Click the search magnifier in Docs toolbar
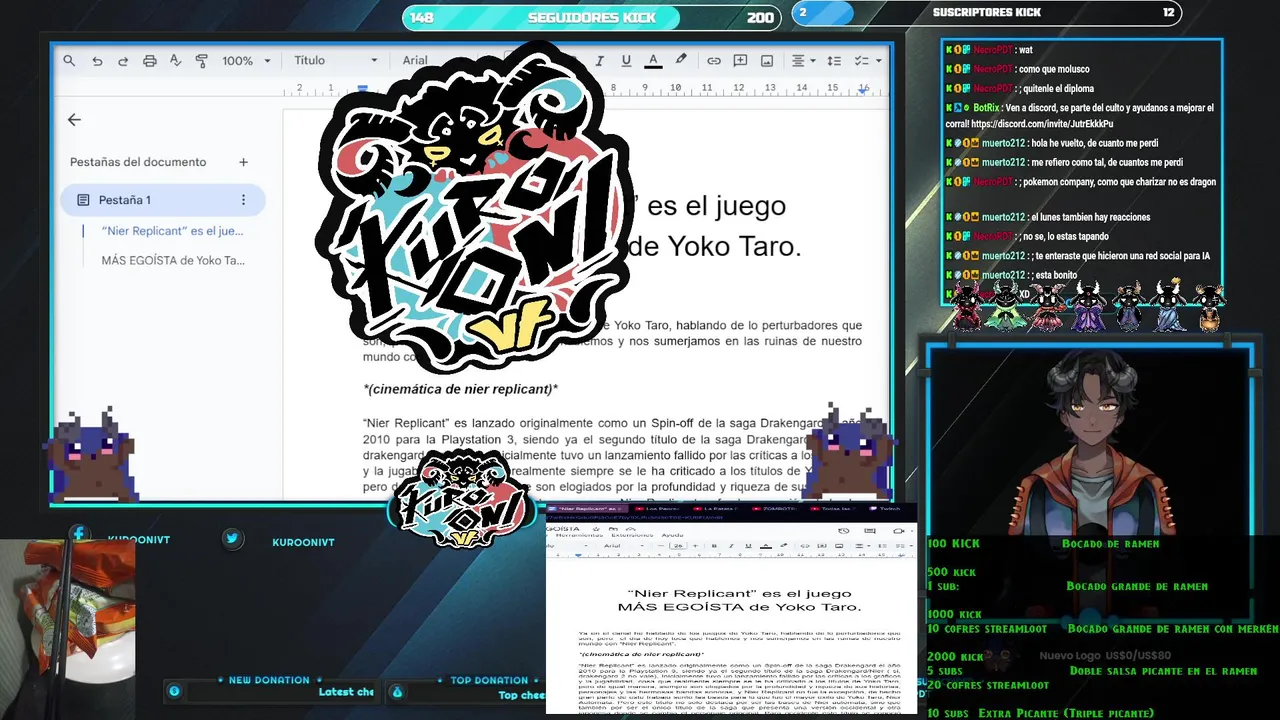 [69, 61]
